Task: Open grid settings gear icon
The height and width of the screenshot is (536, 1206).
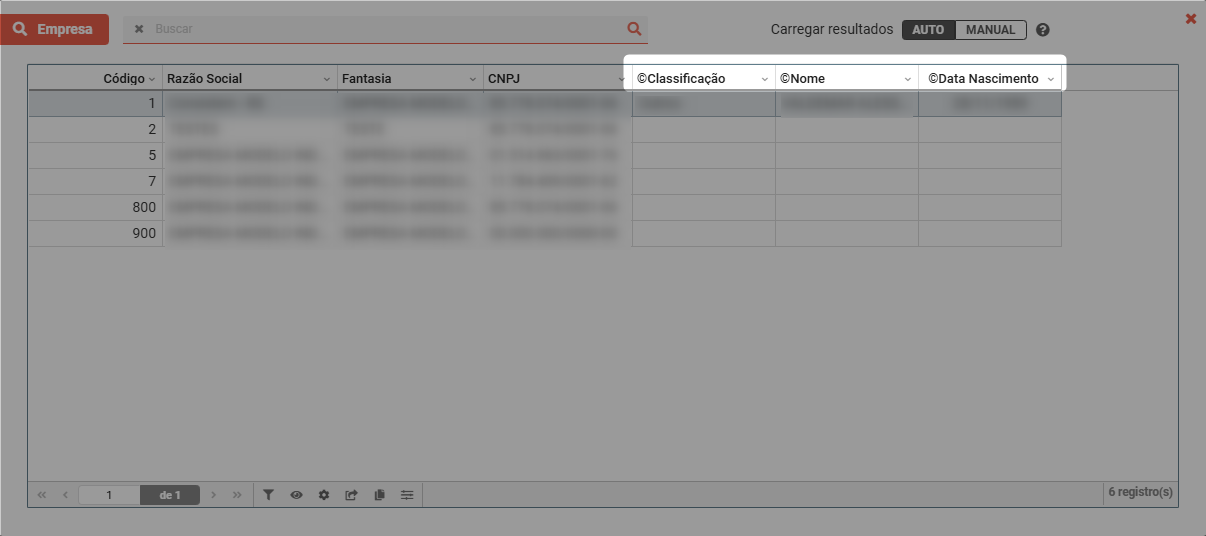Action: tap(324, 495)
